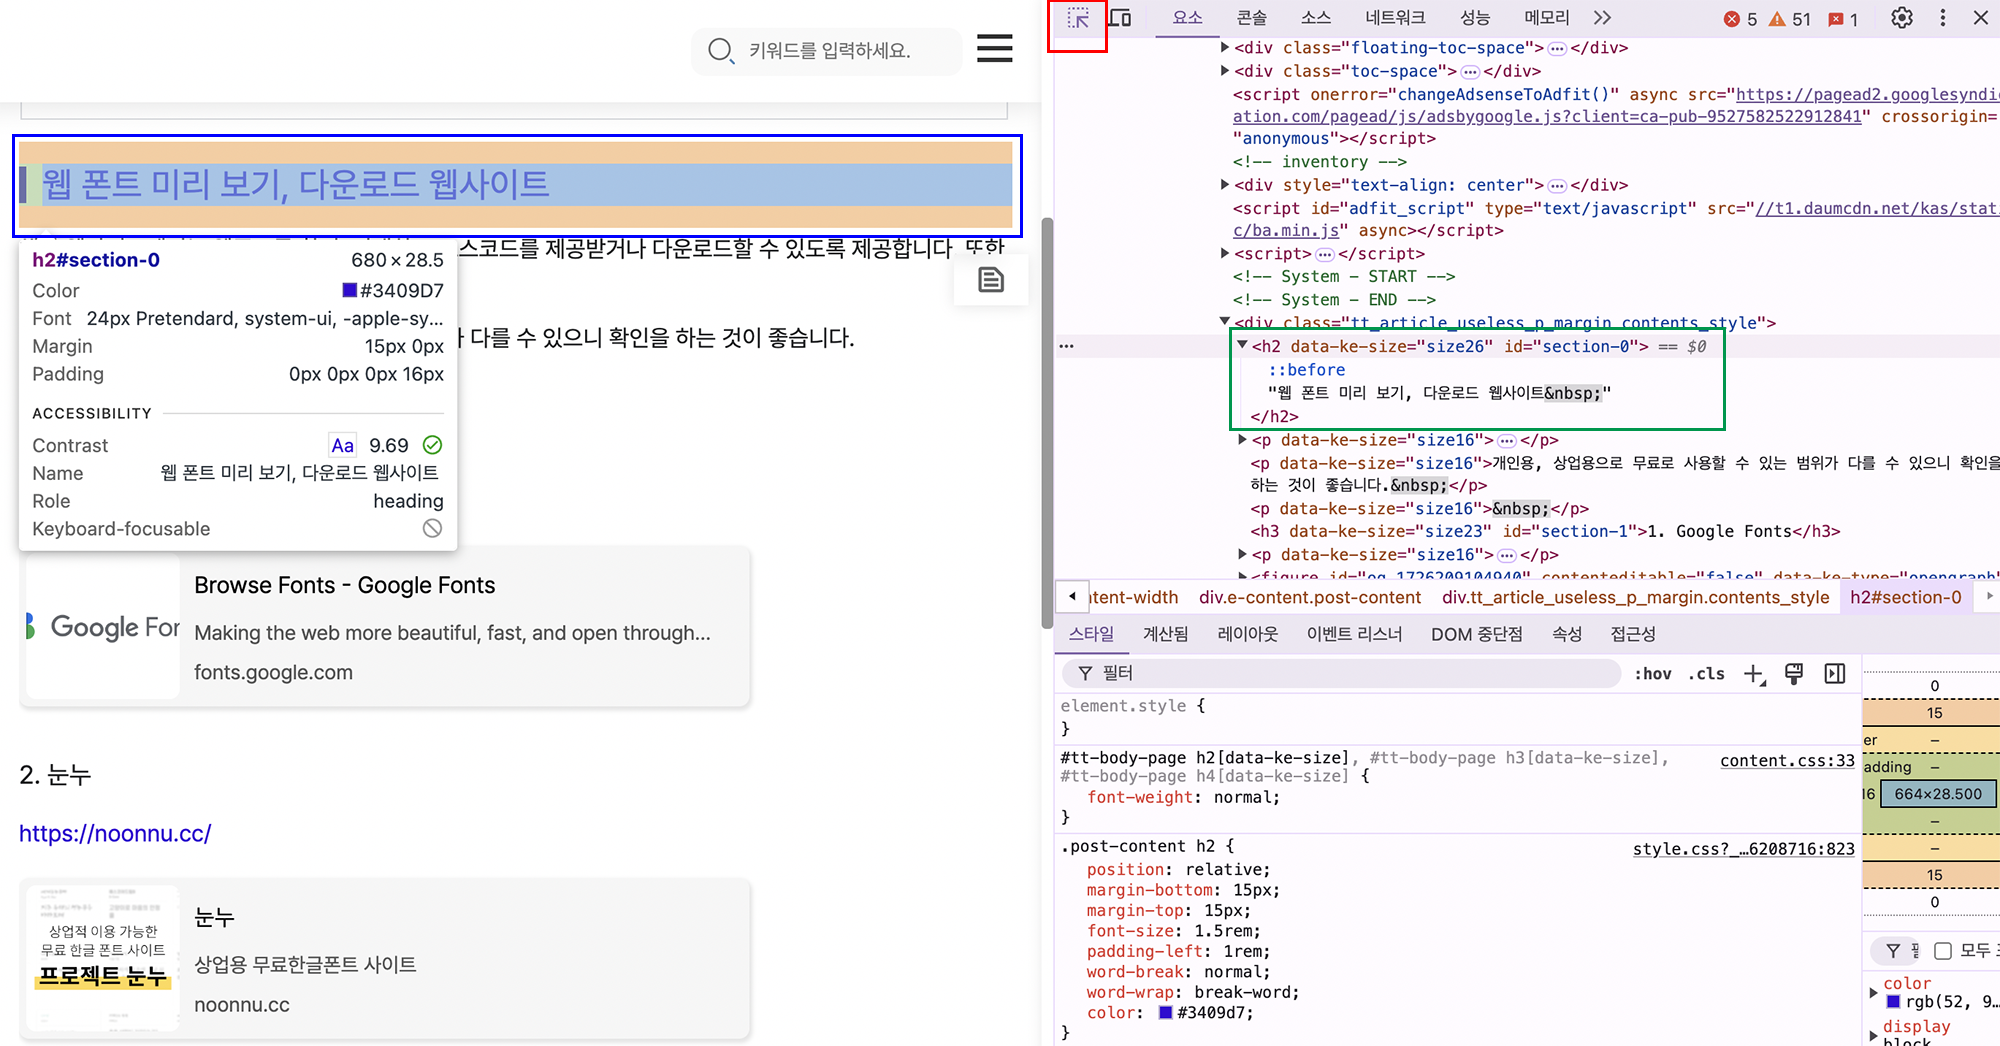Open the 레이아웃 subtab
Viewport: 2000px width, 1046px height.
click(x=1248, y=634)
